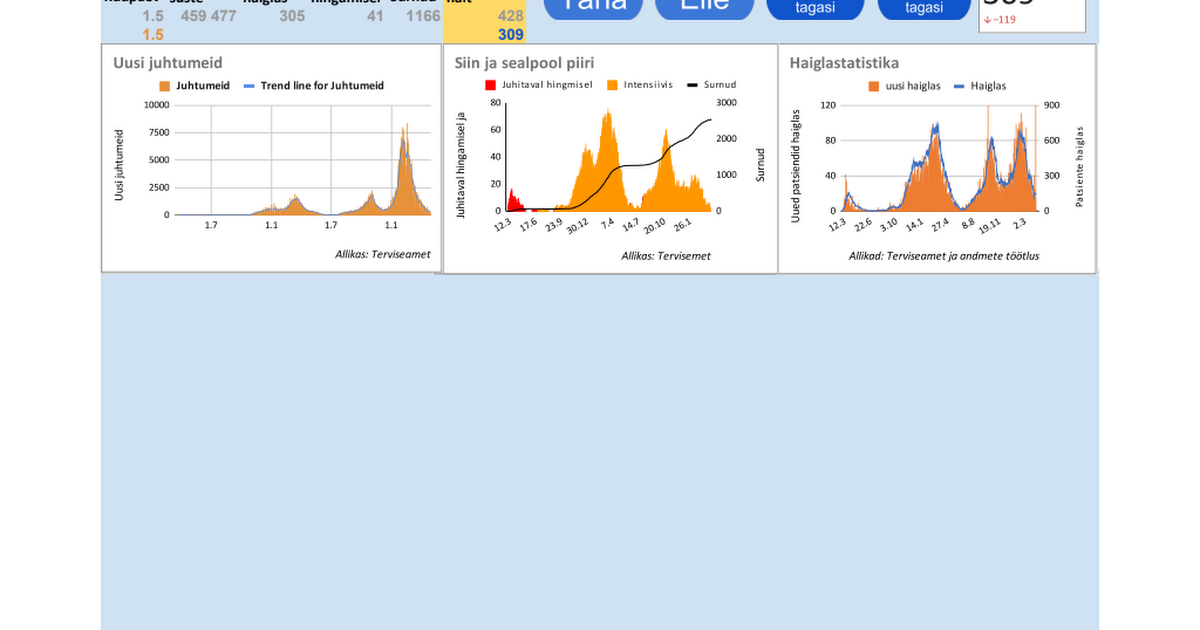Screen dimensions: 1200x630
Task: Click the "Uusi juhtumeid" vertical axis label
Action: 119,165
